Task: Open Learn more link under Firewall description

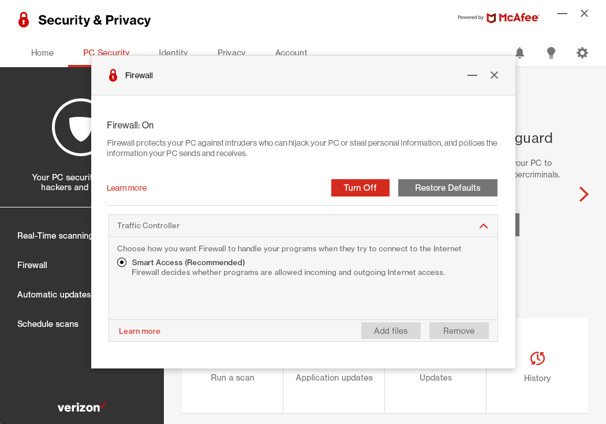Action: [x=127, y=188]
